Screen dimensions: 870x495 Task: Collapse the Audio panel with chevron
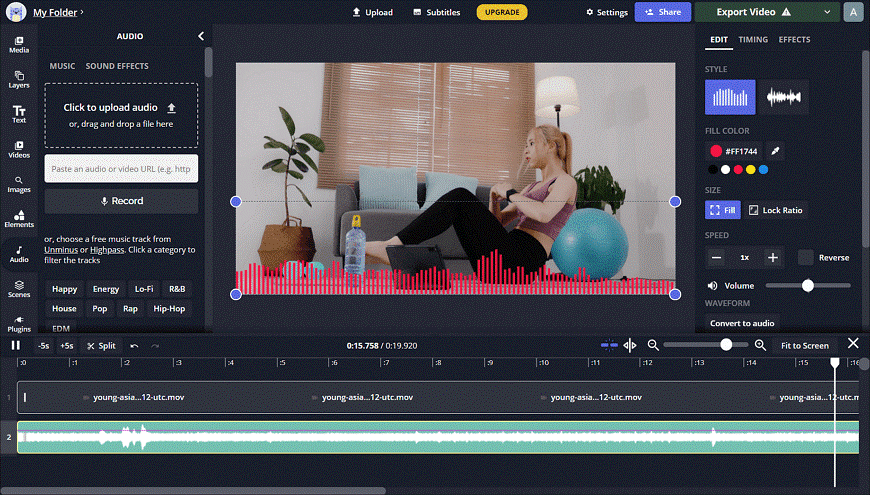[x=201, y=36]
